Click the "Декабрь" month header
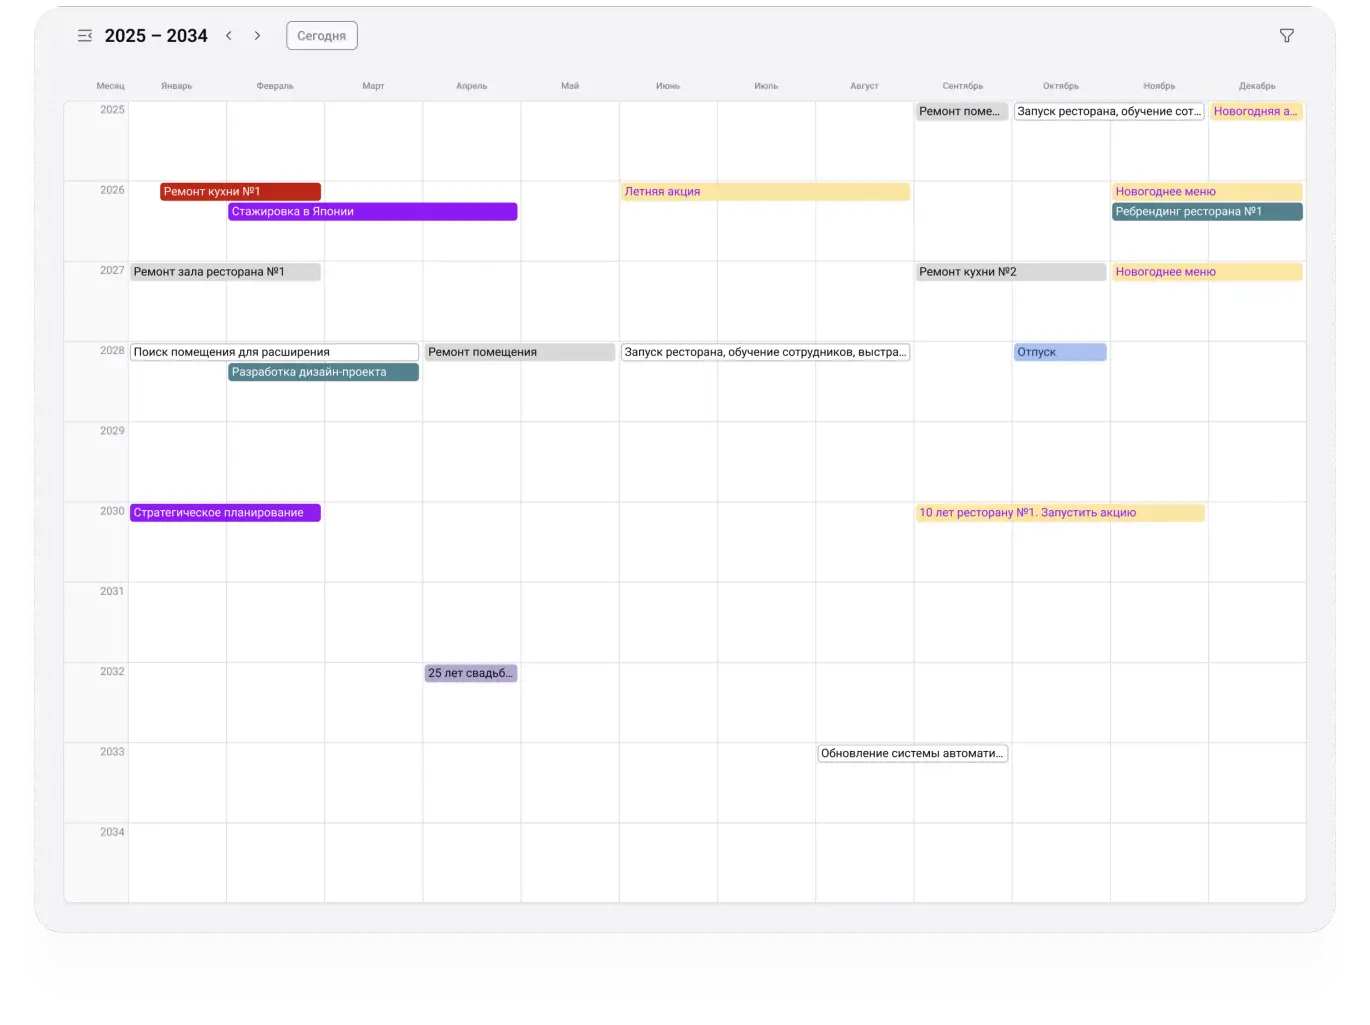 [x=1258, y=85]
